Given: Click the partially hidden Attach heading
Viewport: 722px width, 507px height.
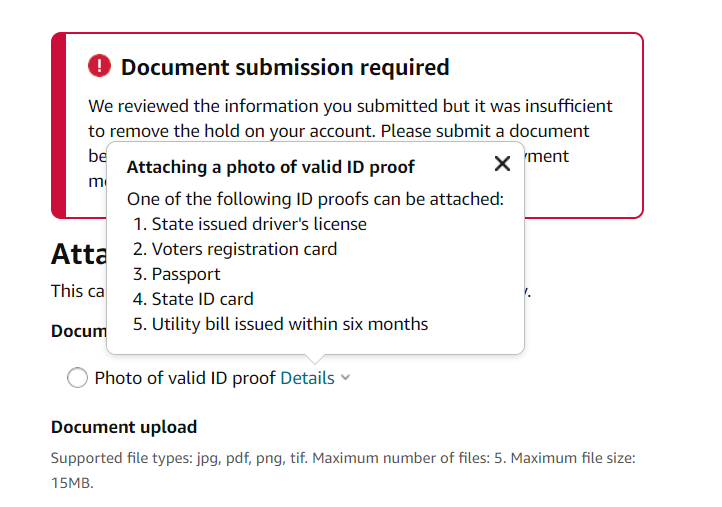Looking at the screenshot, I should tap(79, 254).
